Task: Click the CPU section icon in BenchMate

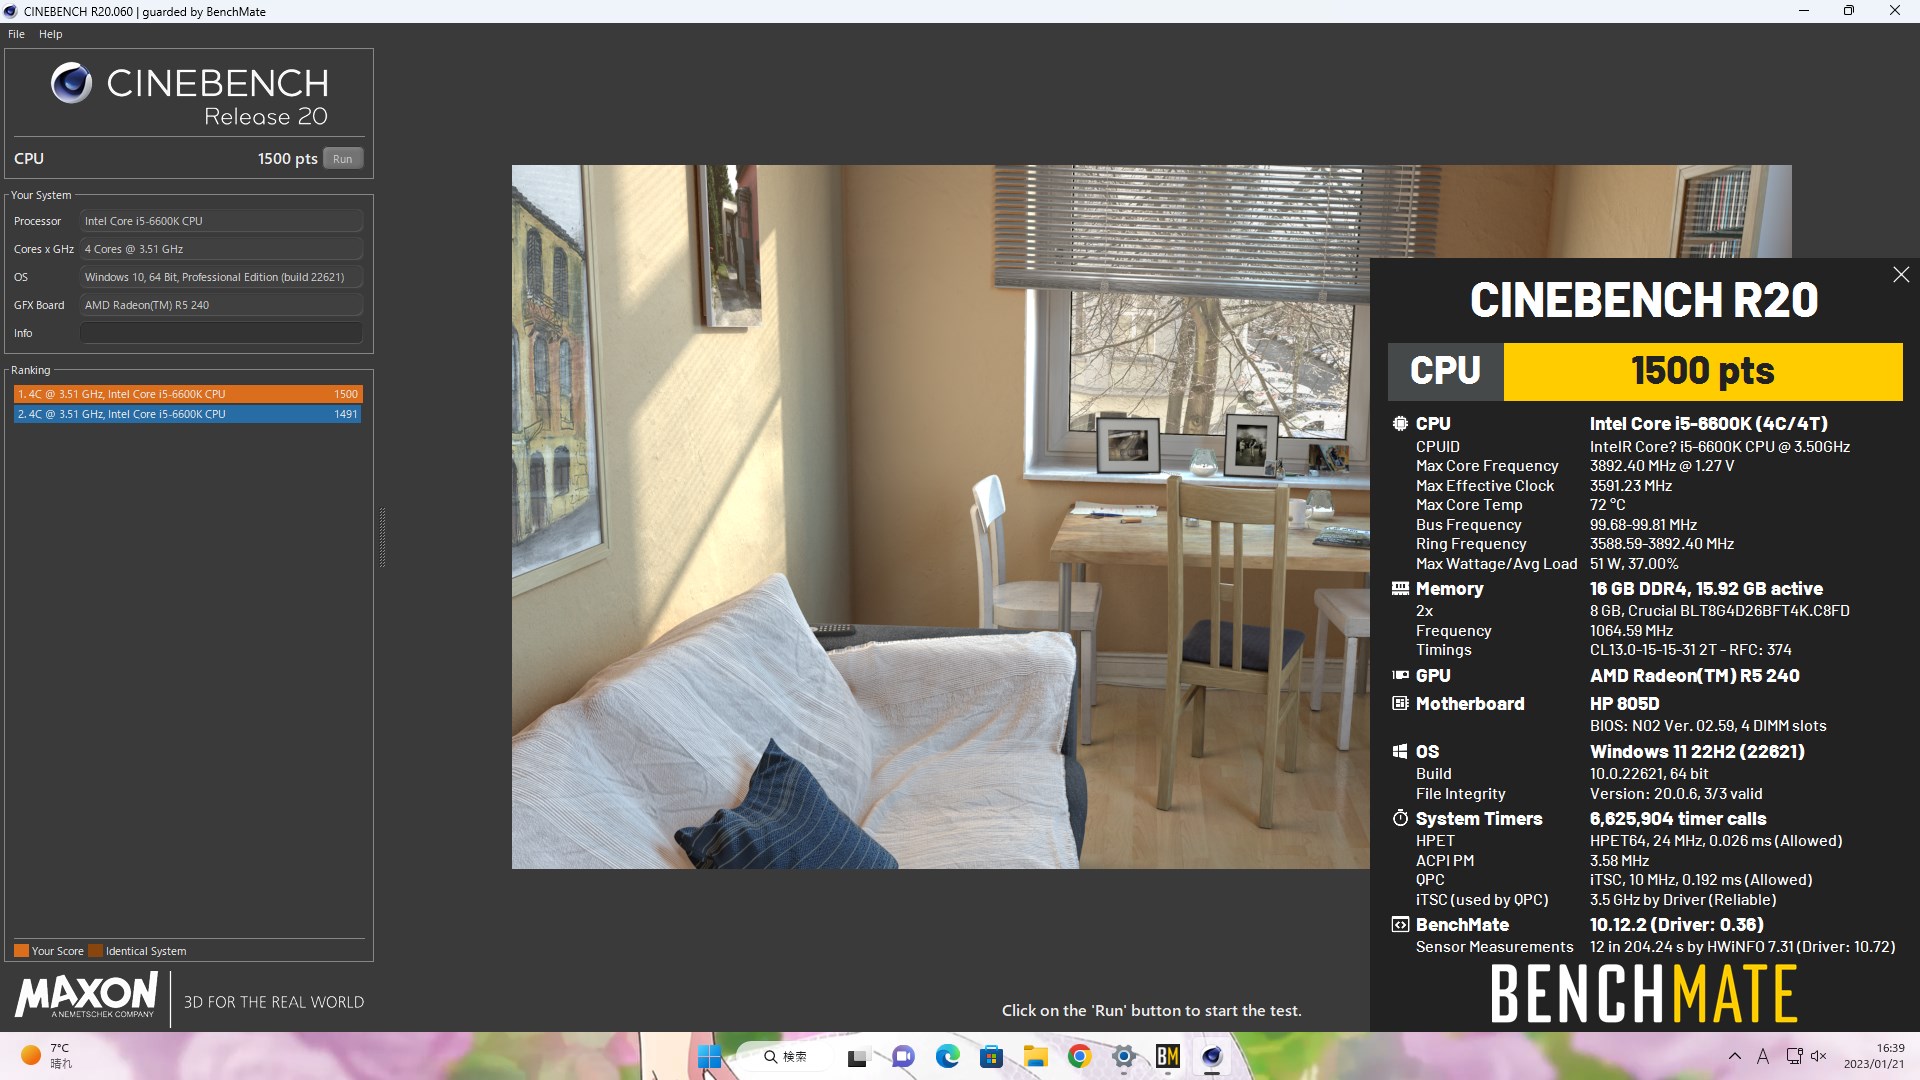Action: point(1400,424)
